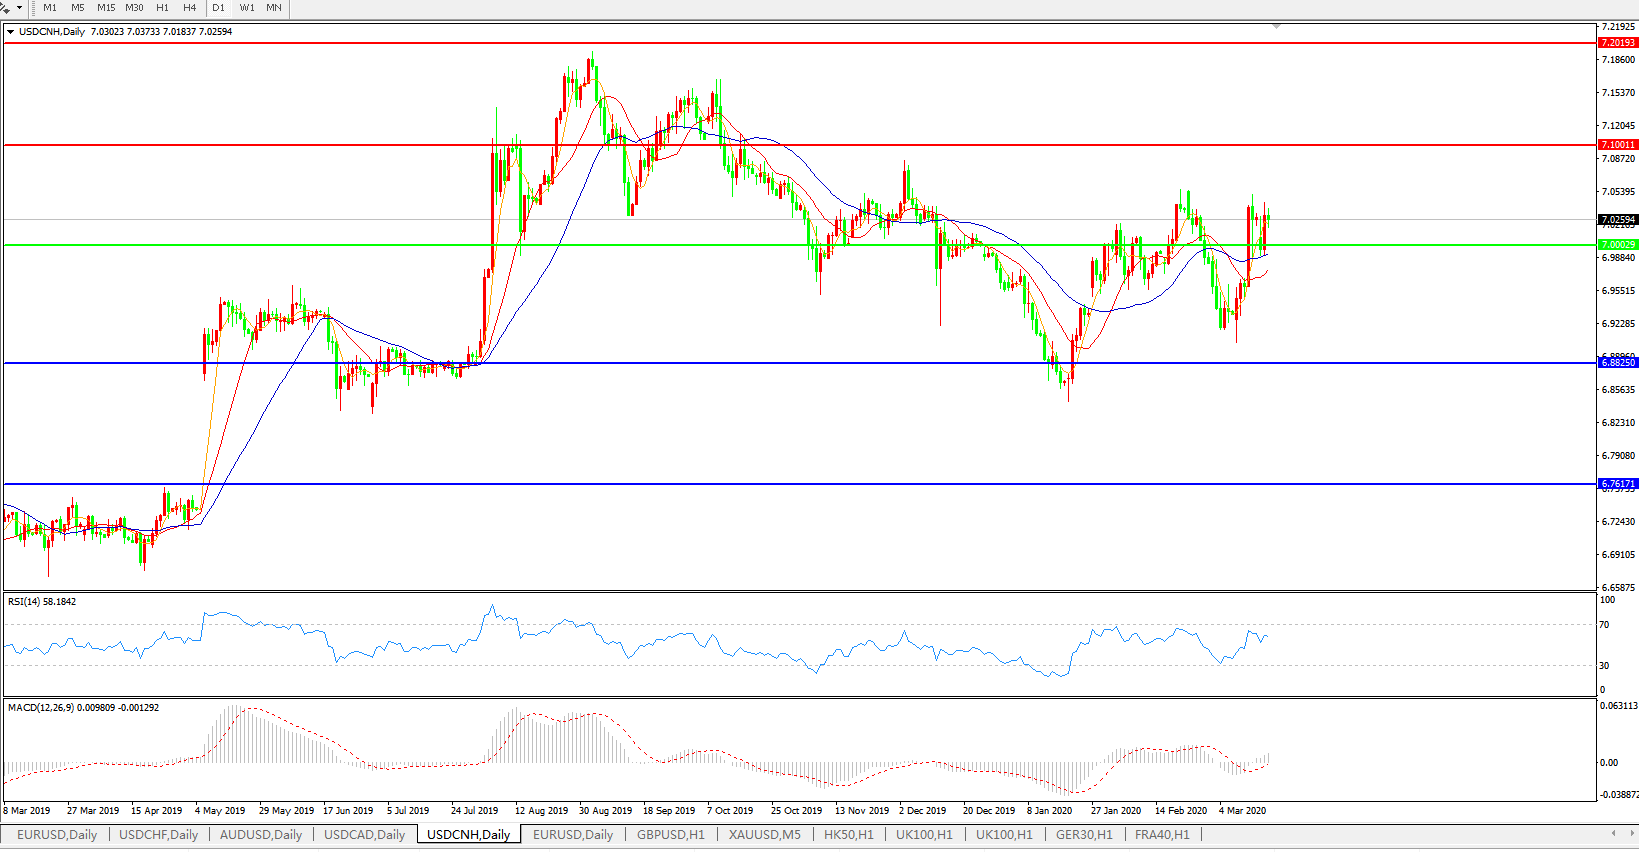This screenshot has height=852, width=1639.
Task: Open the GBPUSD,H1 chart tab
Action: pyautogui.click(x=670, y=835)
